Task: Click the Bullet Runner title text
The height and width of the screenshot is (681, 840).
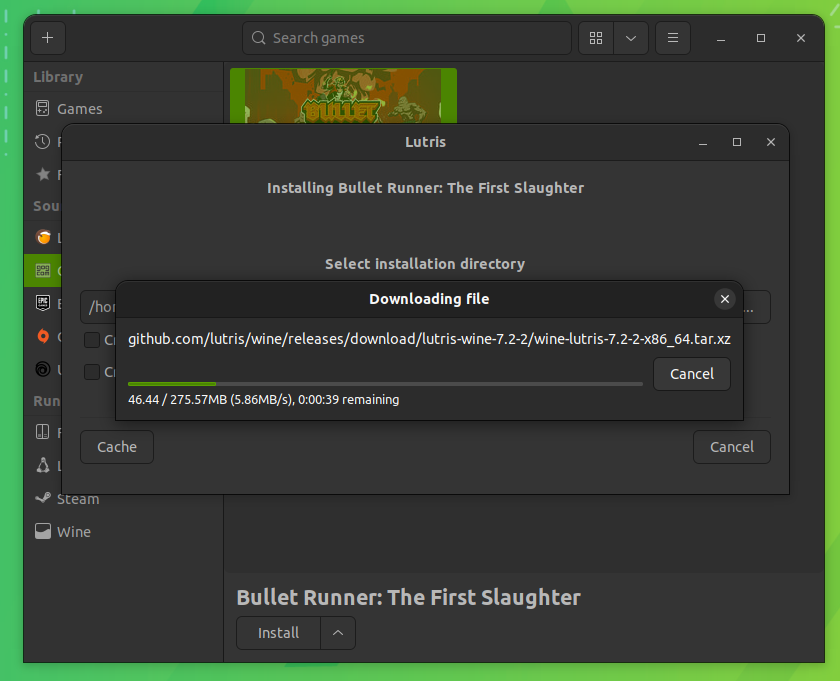Action: [x=409, y=597]
